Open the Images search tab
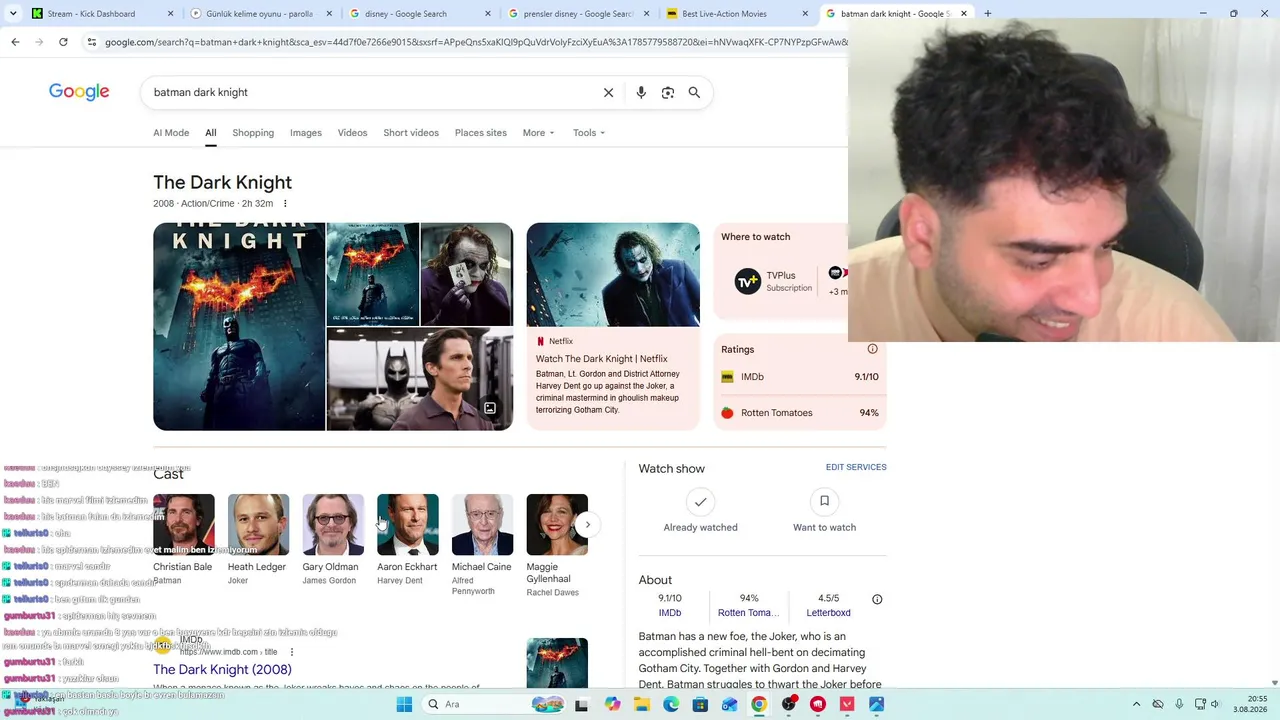The width and height of the screenshot is (1280, 720). [x=306, y=133]
